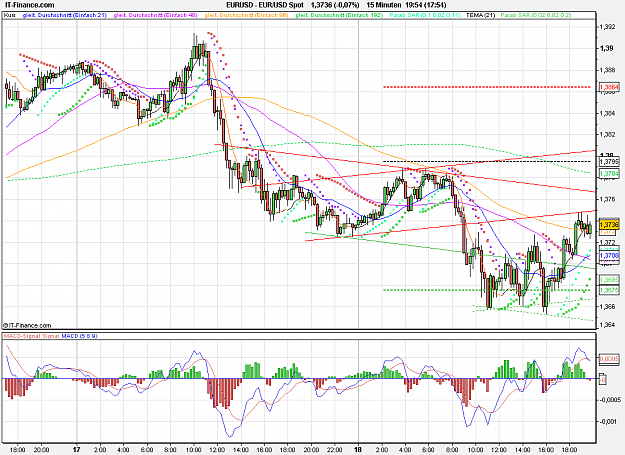Screen dimensions: 625x455
Task: Click the 1,39 price axis label
Action: point(606,48)
